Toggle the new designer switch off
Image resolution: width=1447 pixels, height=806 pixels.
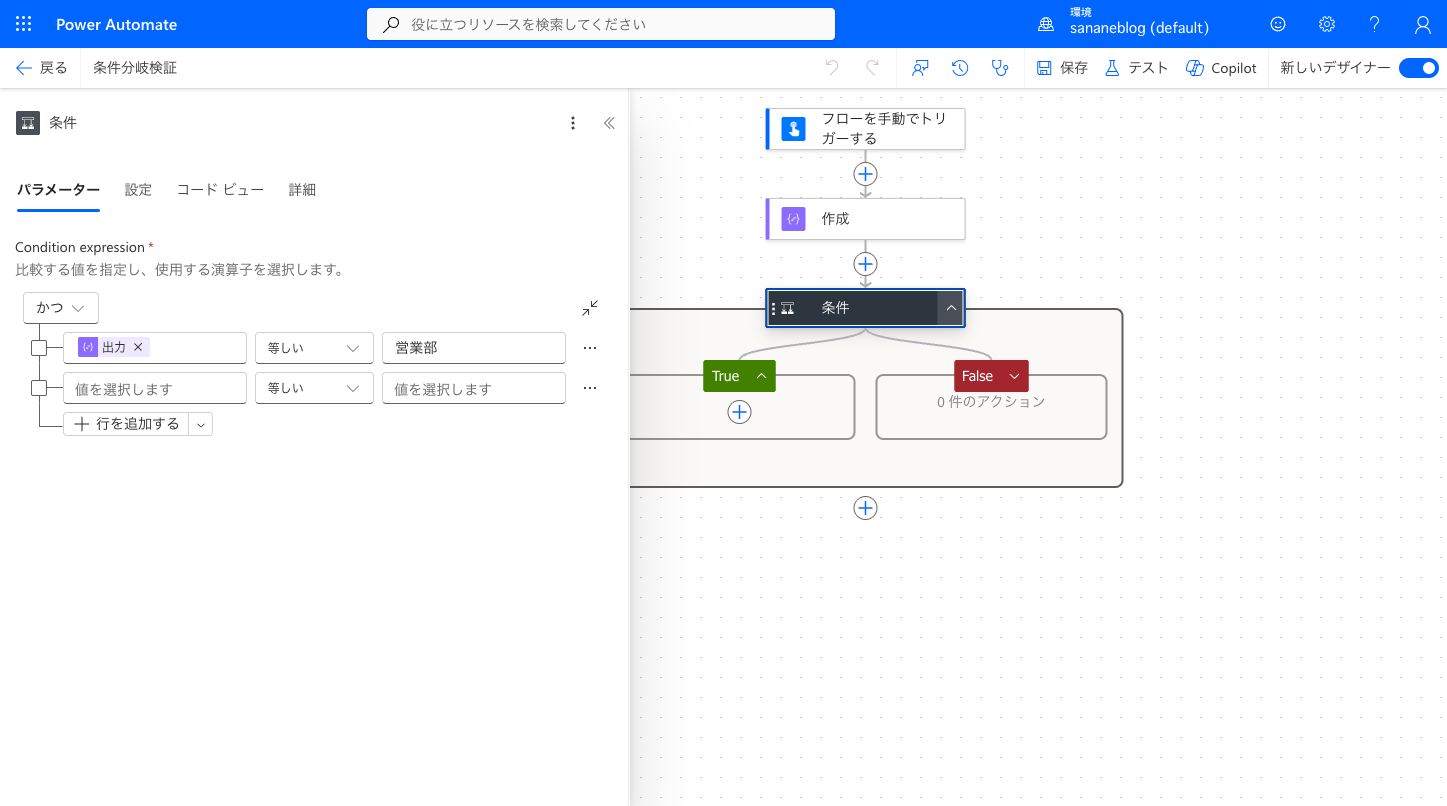[x=1418, y=68]
